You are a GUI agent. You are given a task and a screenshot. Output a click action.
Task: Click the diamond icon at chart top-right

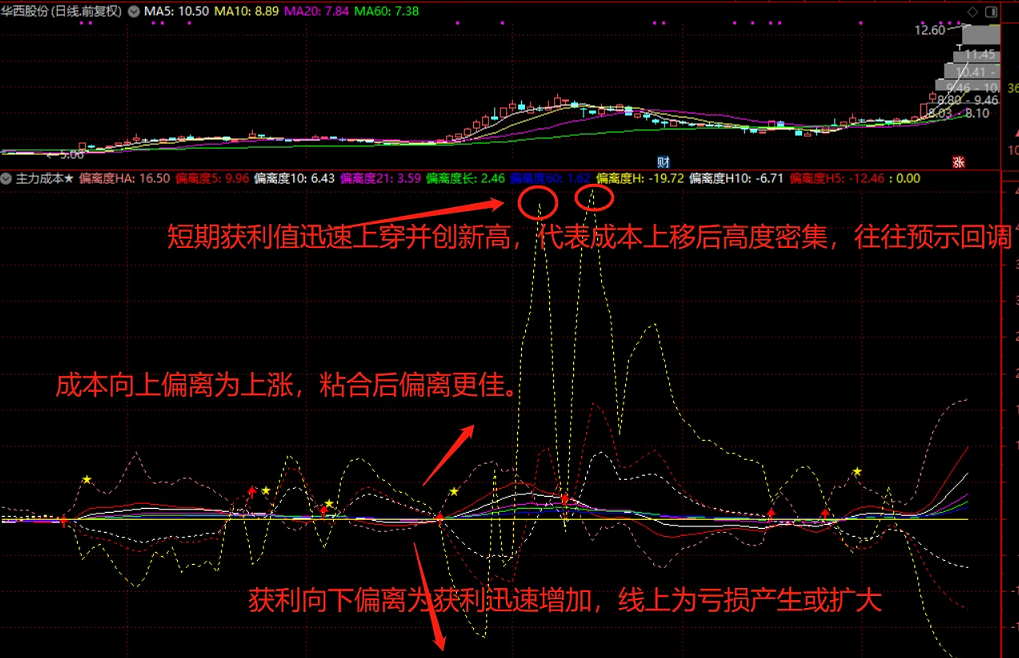[972, 12]
